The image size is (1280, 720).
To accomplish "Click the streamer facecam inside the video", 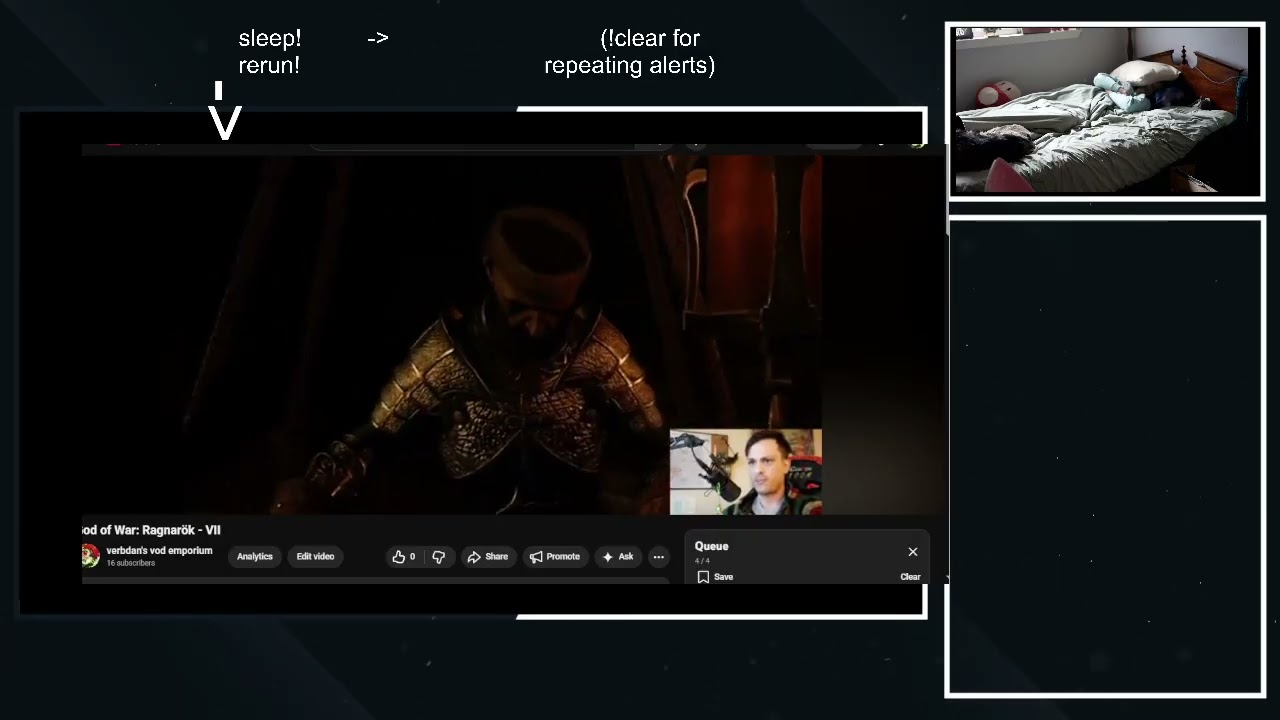I will (x=746, y=472).
